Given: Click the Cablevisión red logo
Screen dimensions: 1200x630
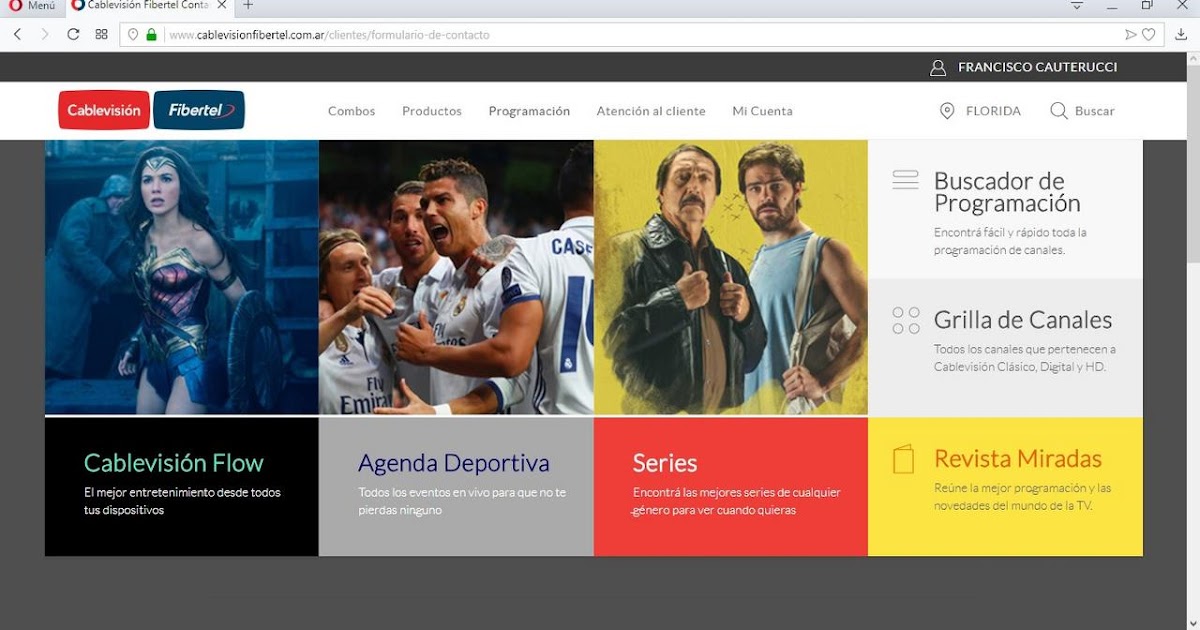Looking at the screenshot, I should (104, 111).
